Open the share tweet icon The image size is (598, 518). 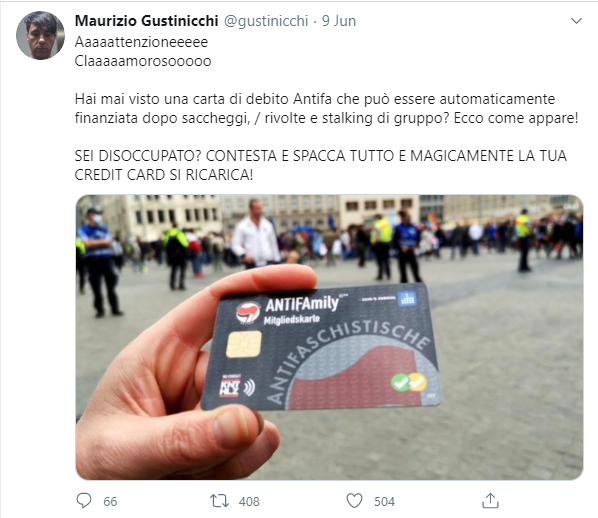[x=490, y=500]
